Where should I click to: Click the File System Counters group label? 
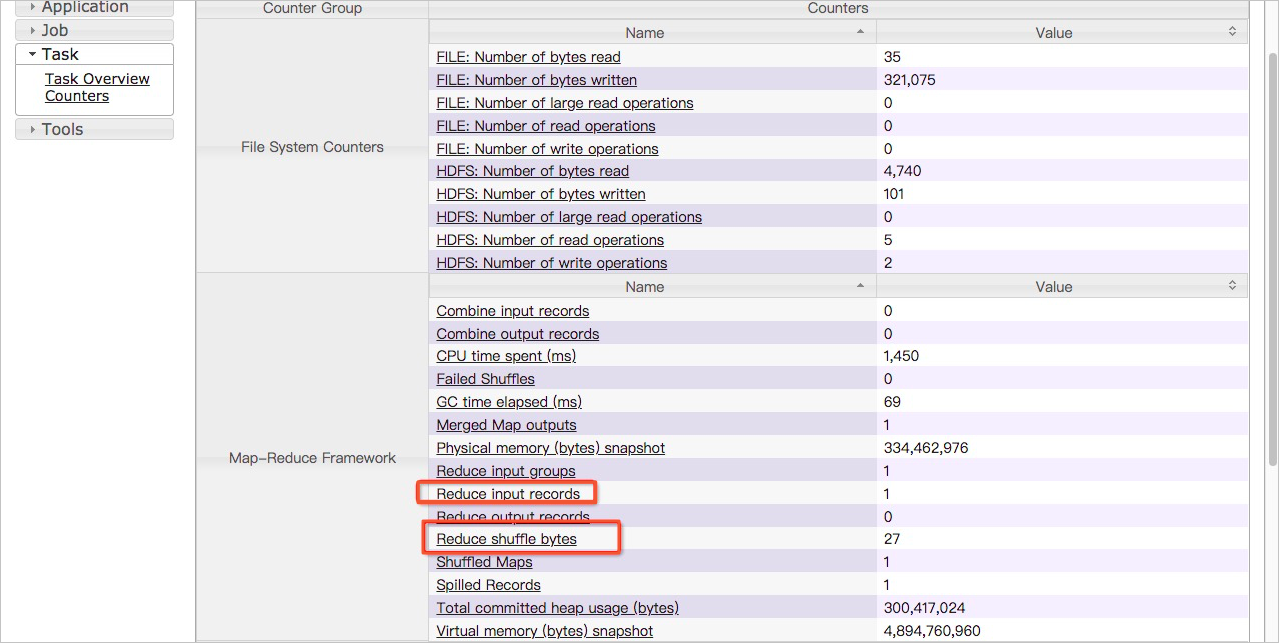tap(312, 147)
